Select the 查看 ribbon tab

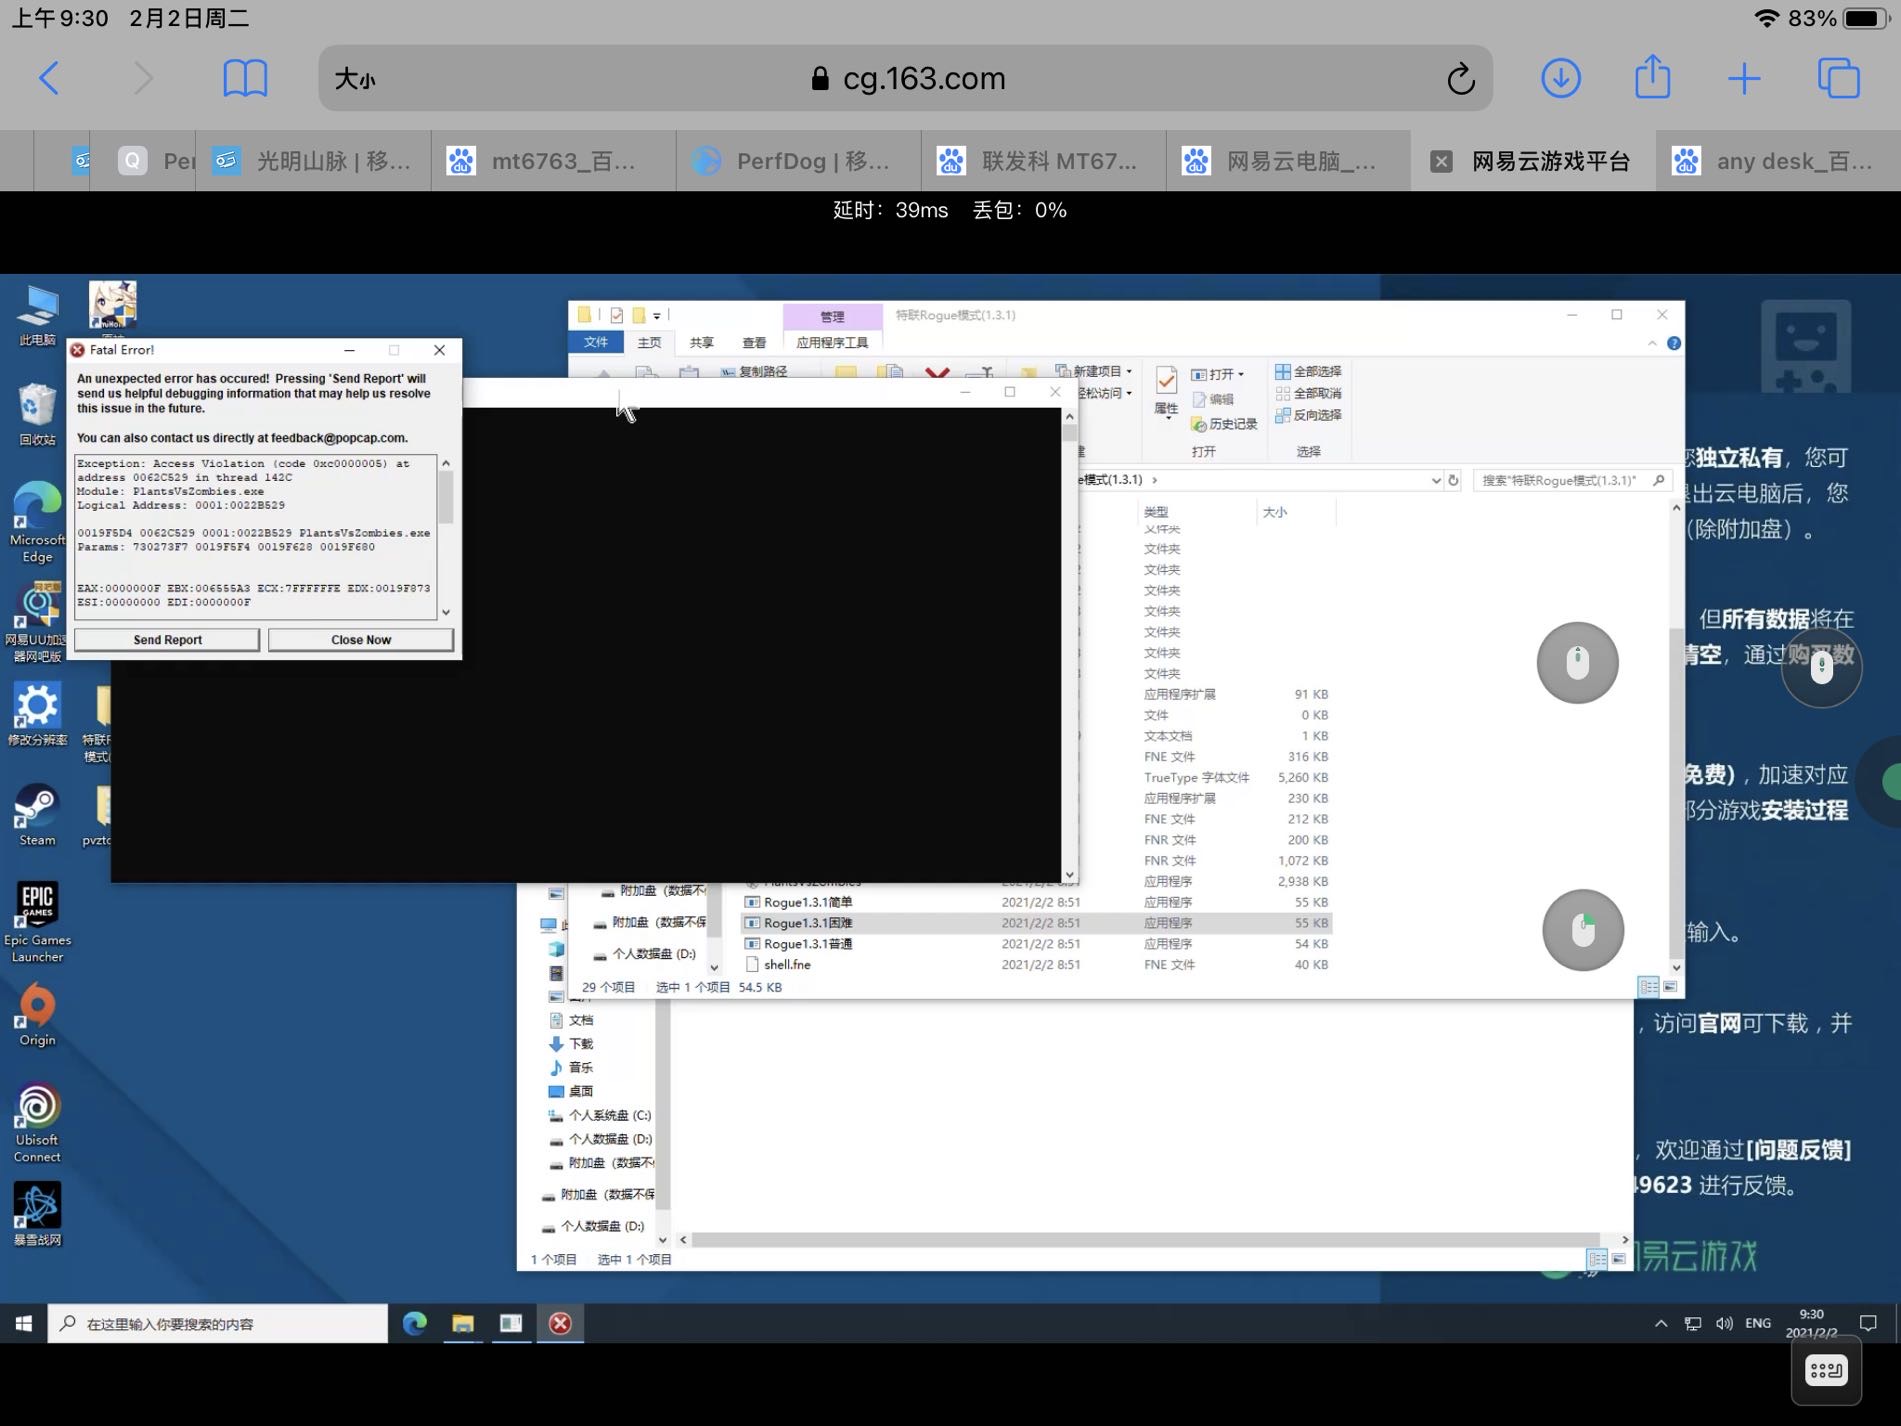[754, 342]
